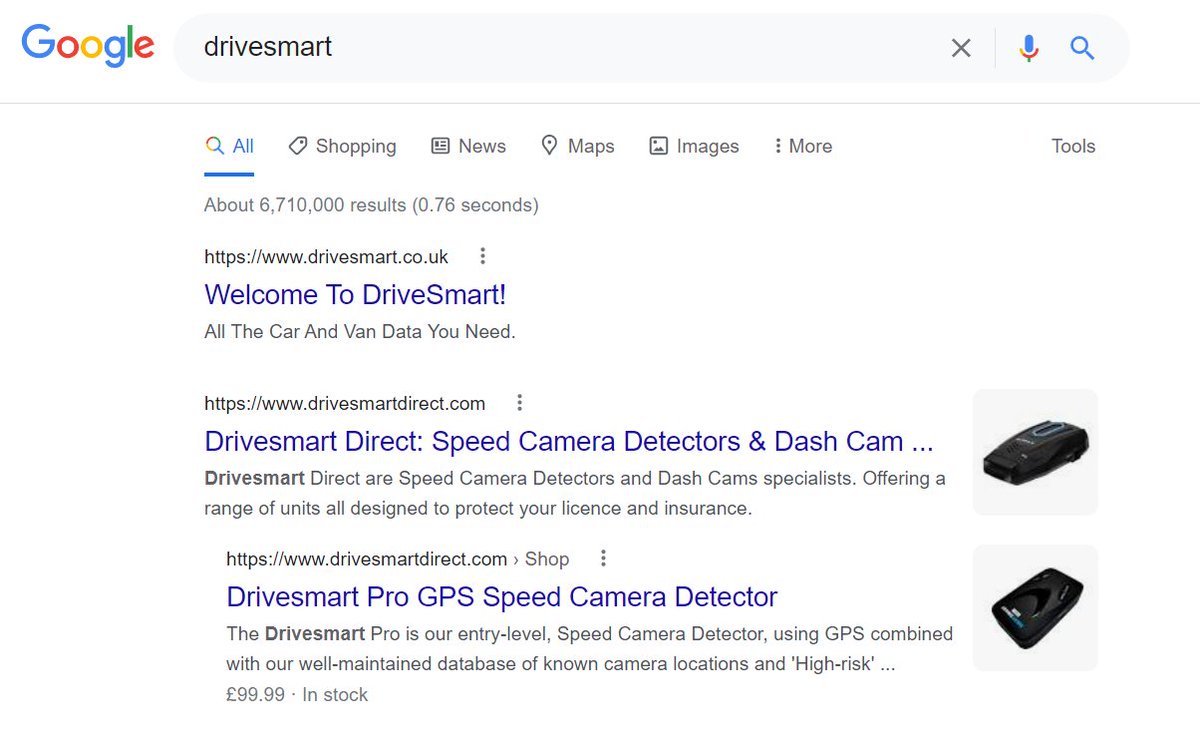
Task: Open options dots beside drivesmart.co.uk
Action: (483, 256)
